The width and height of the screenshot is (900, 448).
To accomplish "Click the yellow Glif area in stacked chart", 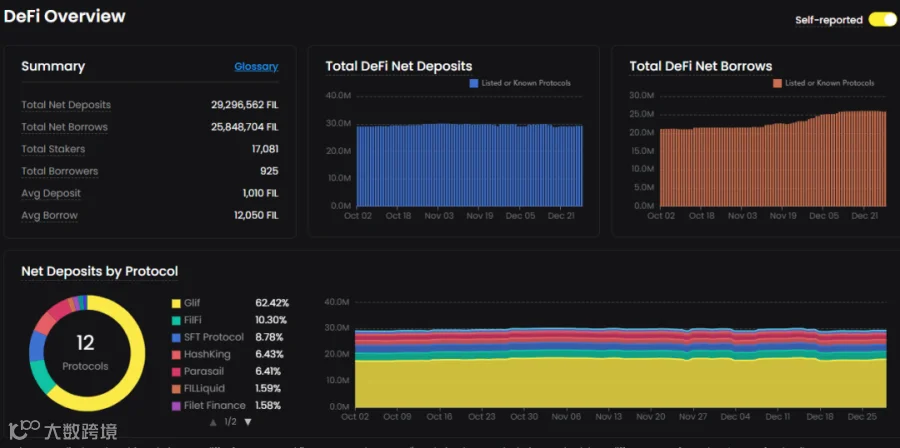I will [x=620, y=384].
